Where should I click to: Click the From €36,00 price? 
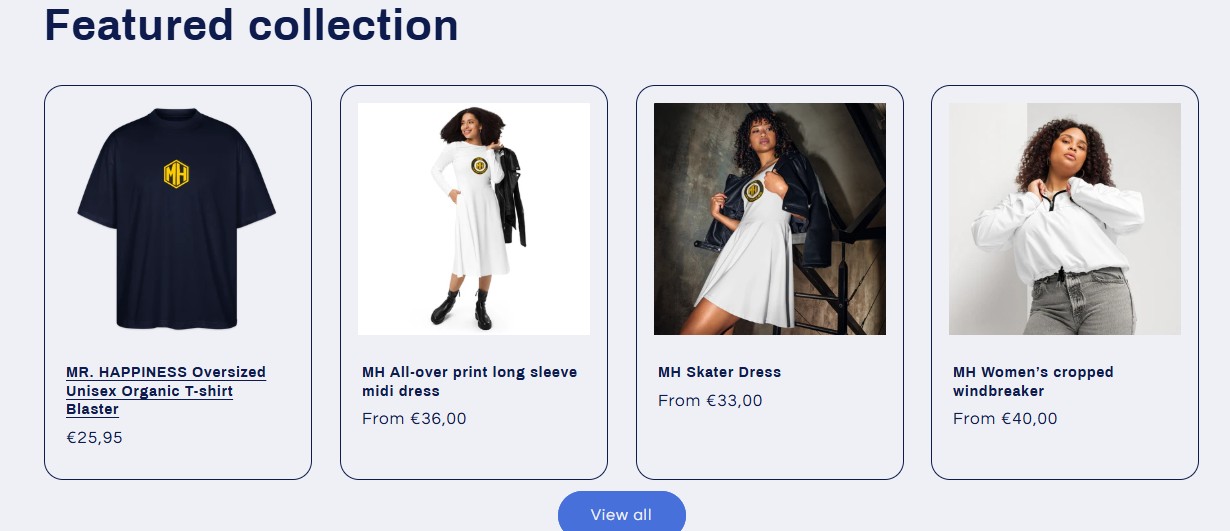pyautogui.click(x=414, y=418)
